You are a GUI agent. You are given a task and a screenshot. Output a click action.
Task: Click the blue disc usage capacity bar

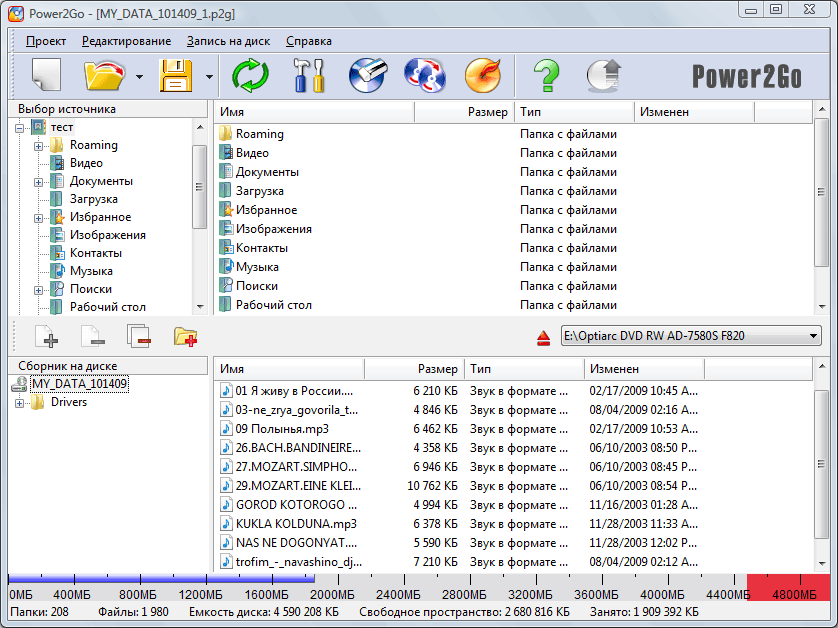click(161, 578)
